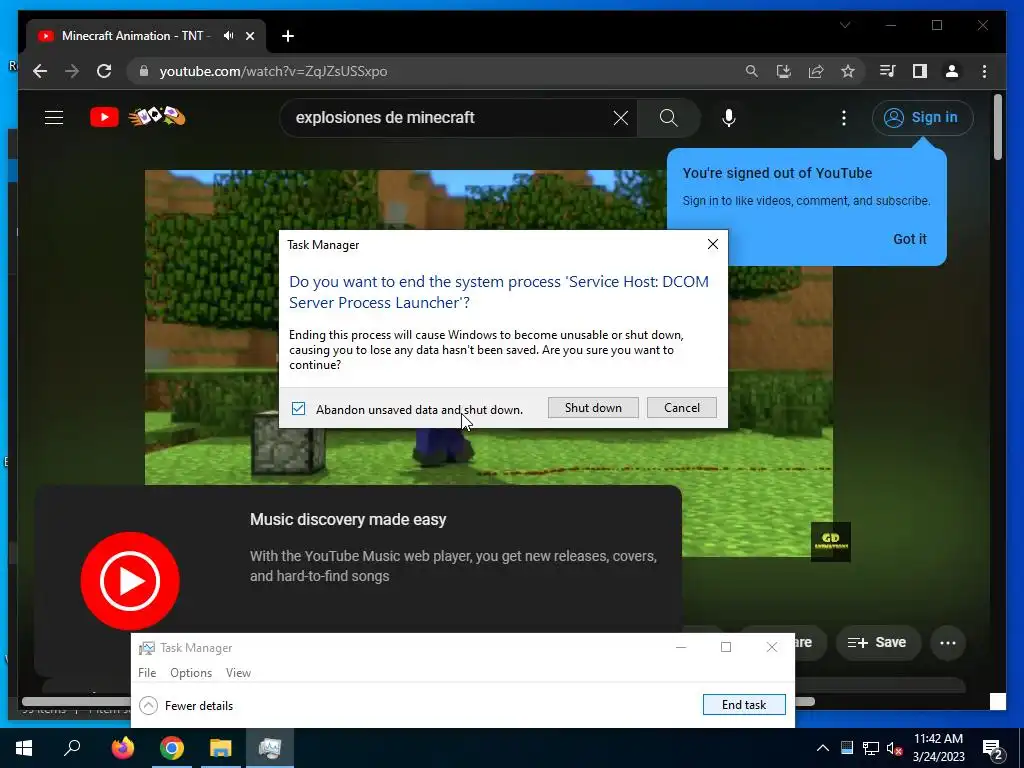This screenshot has width=1024, height=768.
Task: Open the Chrome tab search chevron
Action: point(845,25)
